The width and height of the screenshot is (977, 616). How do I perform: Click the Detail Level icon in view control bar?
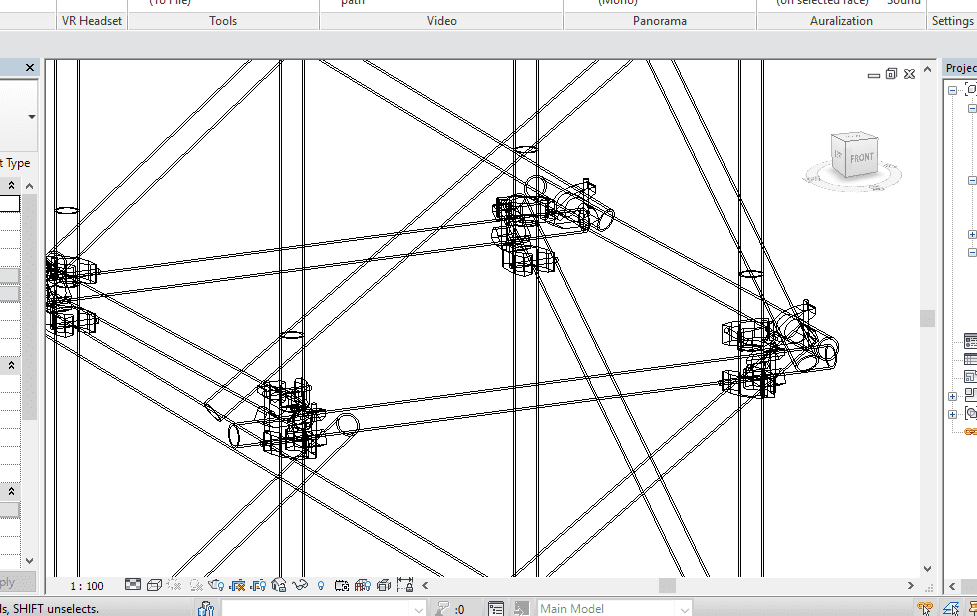pyautogui.click(x=134, y=585)
